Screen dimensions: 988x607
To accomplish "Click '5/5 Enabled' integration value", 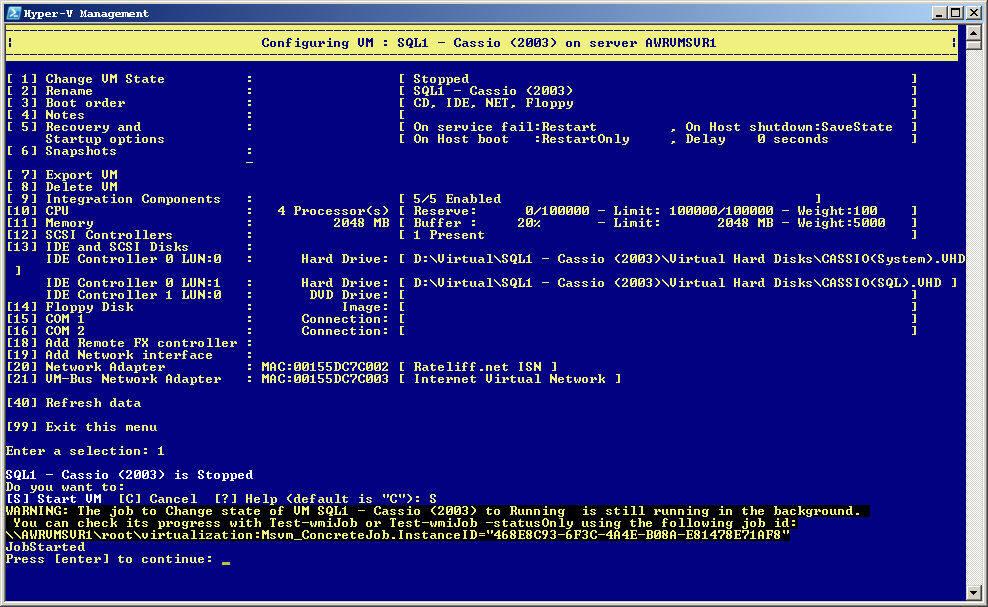I will pos(457,199).
